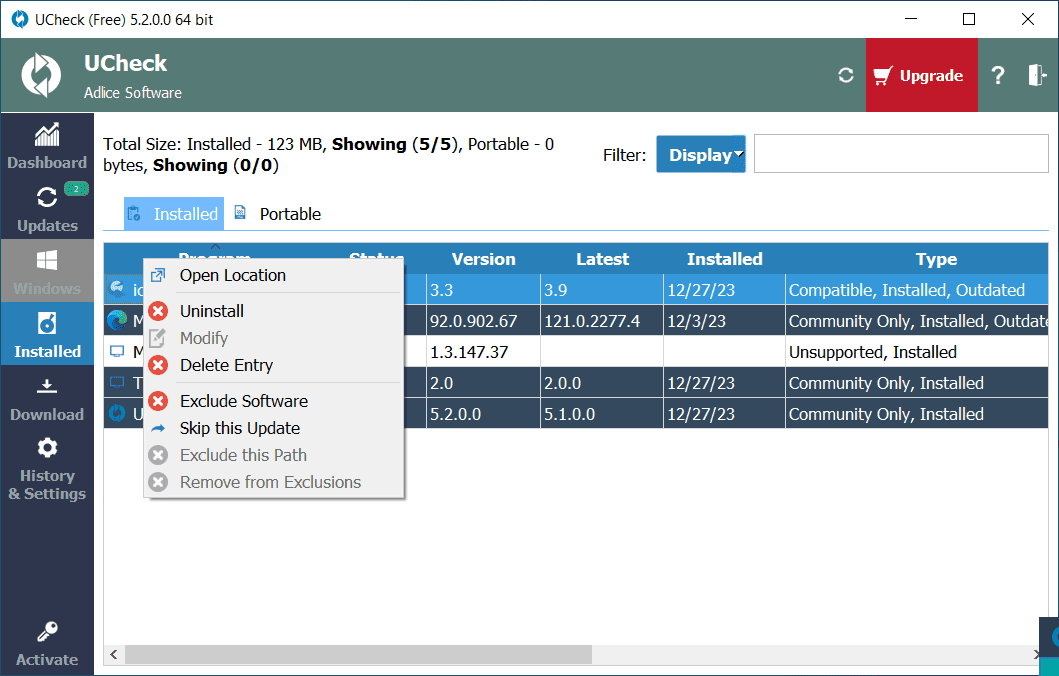Click the Total Size summary text
Image resolution: width=1059 pixels, height=676 pixels.
pos(328,155)
